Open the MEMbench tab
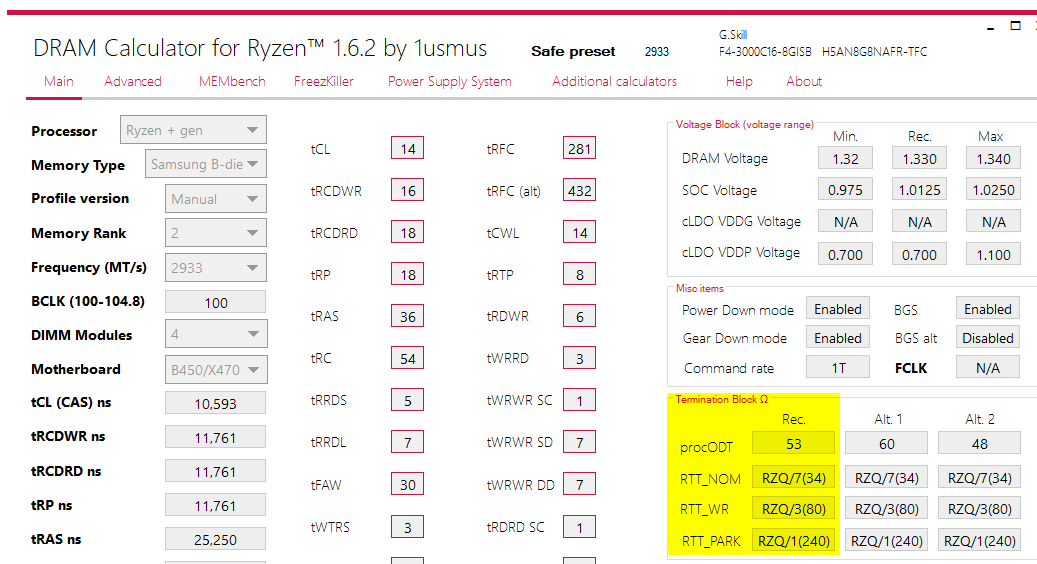The height and width of the screenshot is (564, 1037). coord(232,81)
